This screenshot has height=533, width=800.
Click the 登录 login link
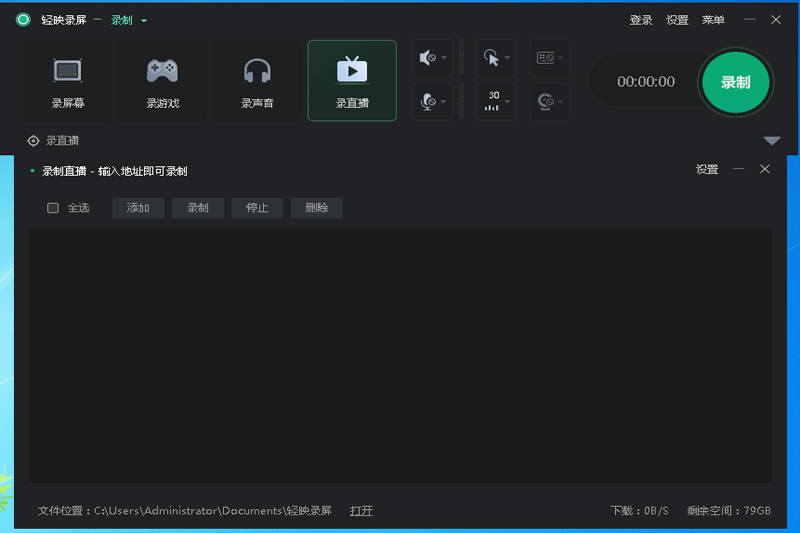641,20
